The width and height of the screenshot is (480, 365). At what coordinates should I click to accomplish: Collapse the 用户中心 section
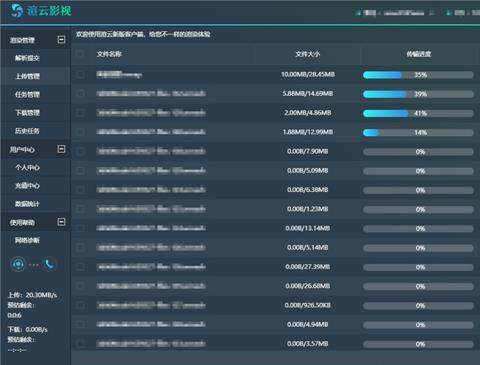click(61, 149)
